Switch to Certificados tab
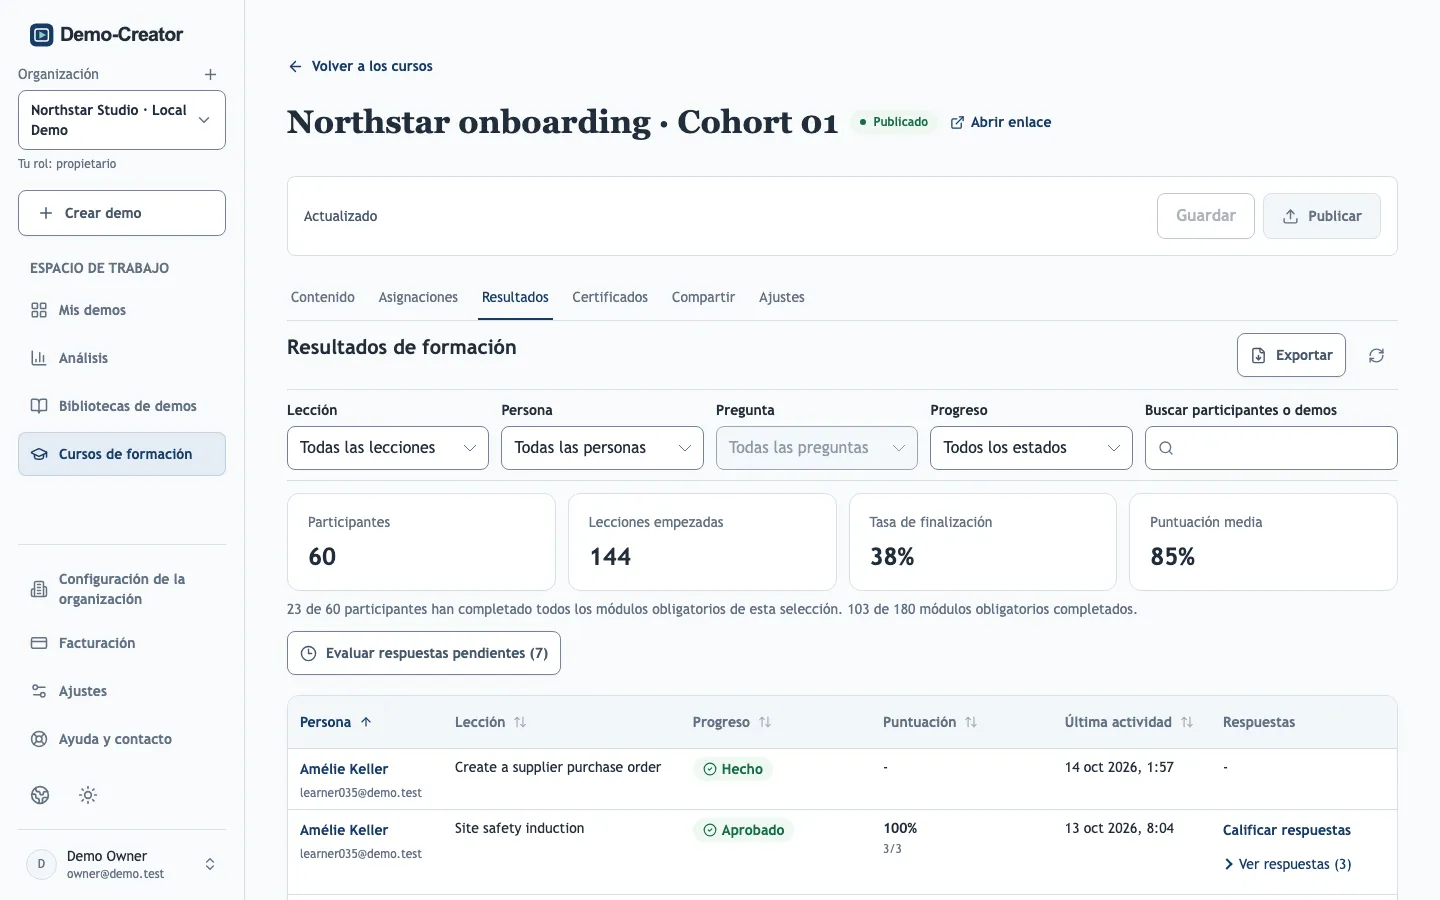The image size is (1440, 900). 610,297
